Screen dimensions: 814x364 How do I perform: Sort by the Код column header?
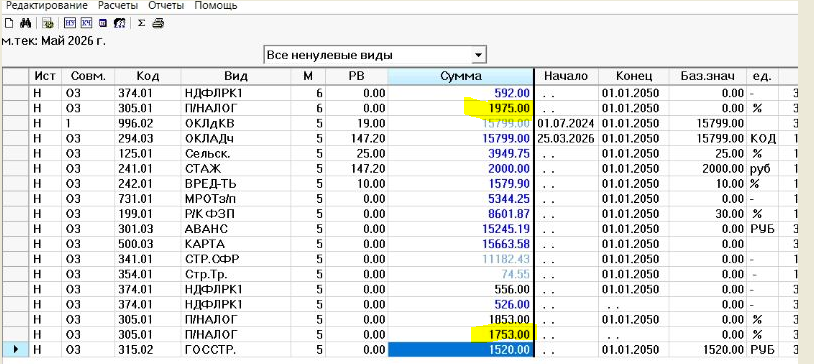click(147, 76)
